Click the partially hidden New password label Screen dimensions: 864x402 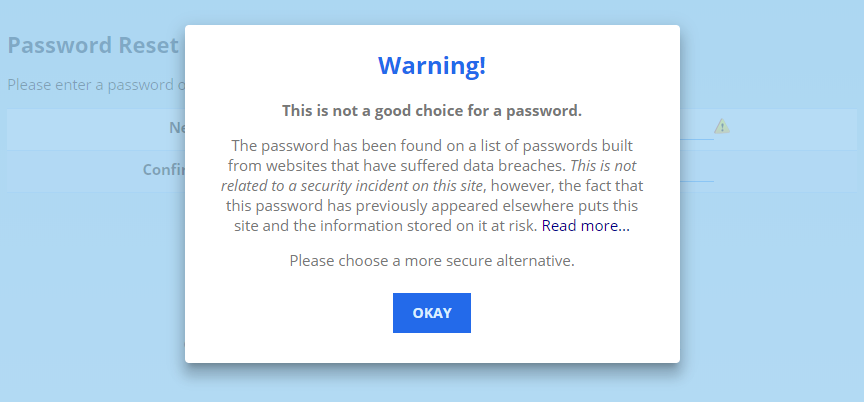pos(176,128)
